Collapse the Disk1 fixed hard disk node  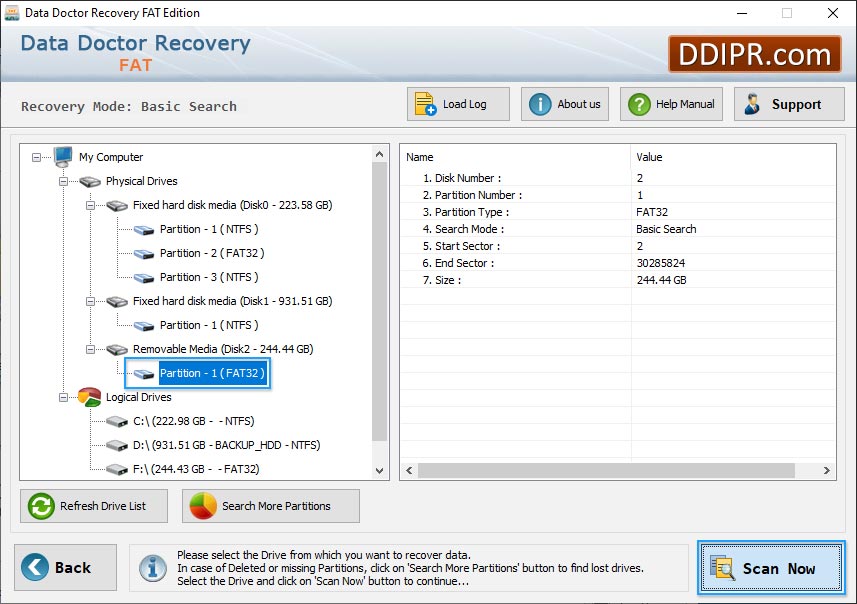pos(91,301)
